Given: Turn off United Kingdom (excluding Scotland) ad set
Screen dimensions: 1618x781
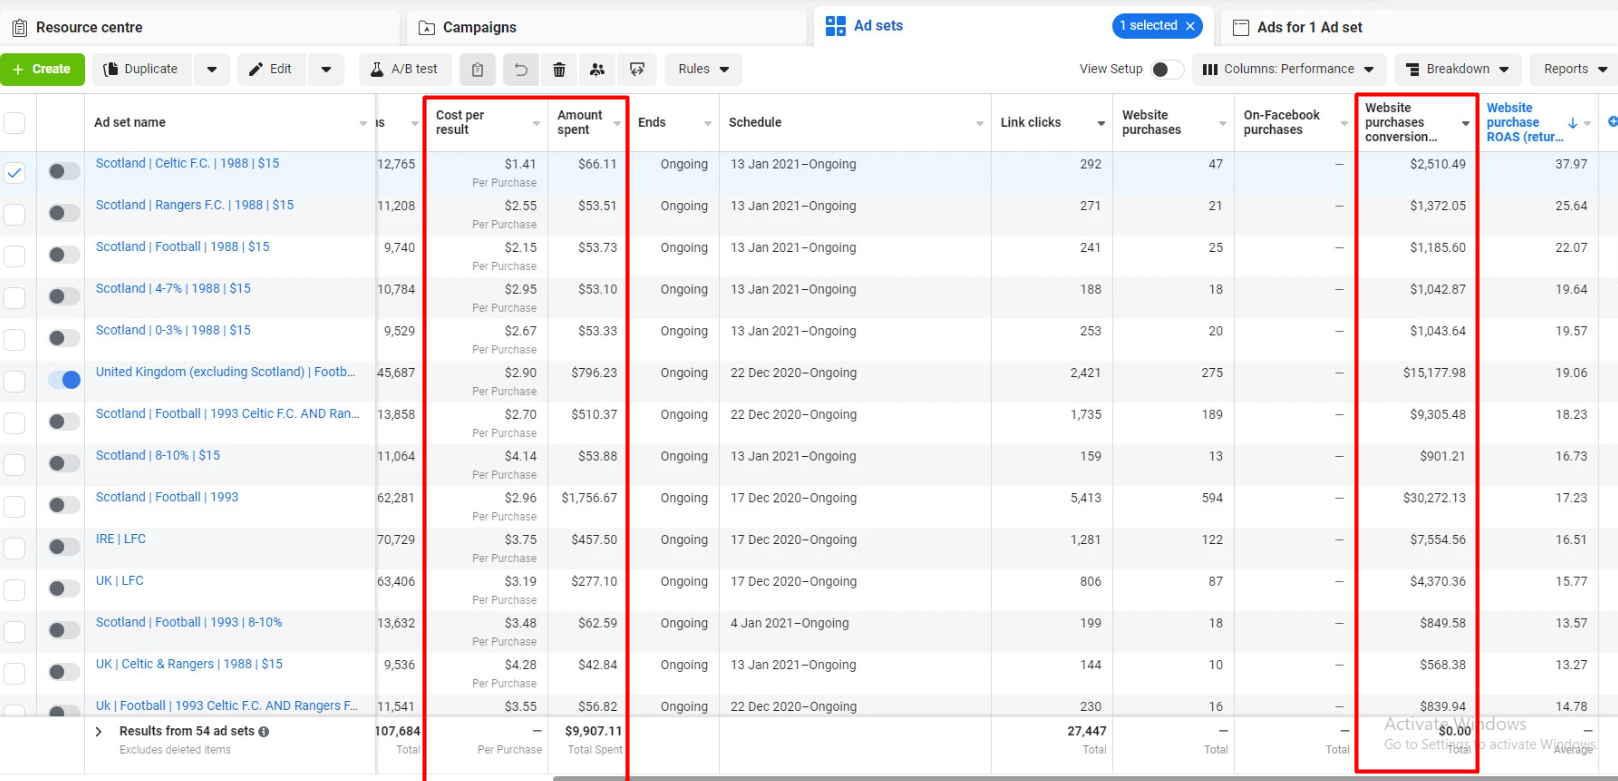Looking at the screenshot, I should point(64,380).
